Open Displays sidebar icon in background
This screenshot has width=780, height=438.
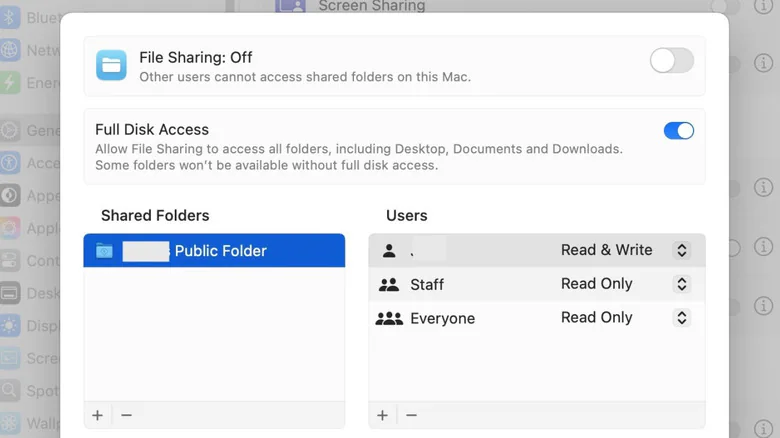[10, 326]
